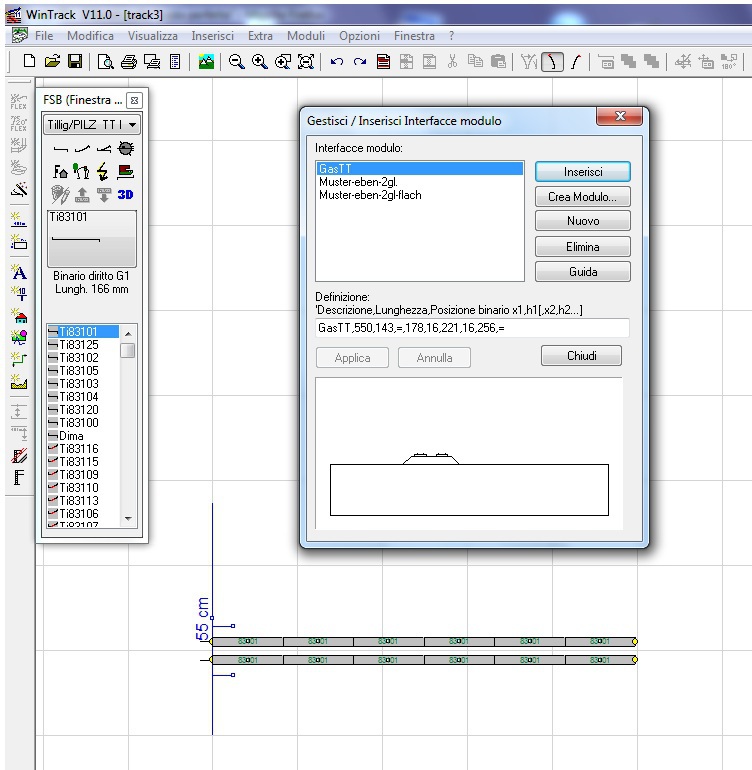Image resolution: width=752 pixels, height=770 pixels.
Task: Click the New file toolbar icon
Action: [29, 61]
